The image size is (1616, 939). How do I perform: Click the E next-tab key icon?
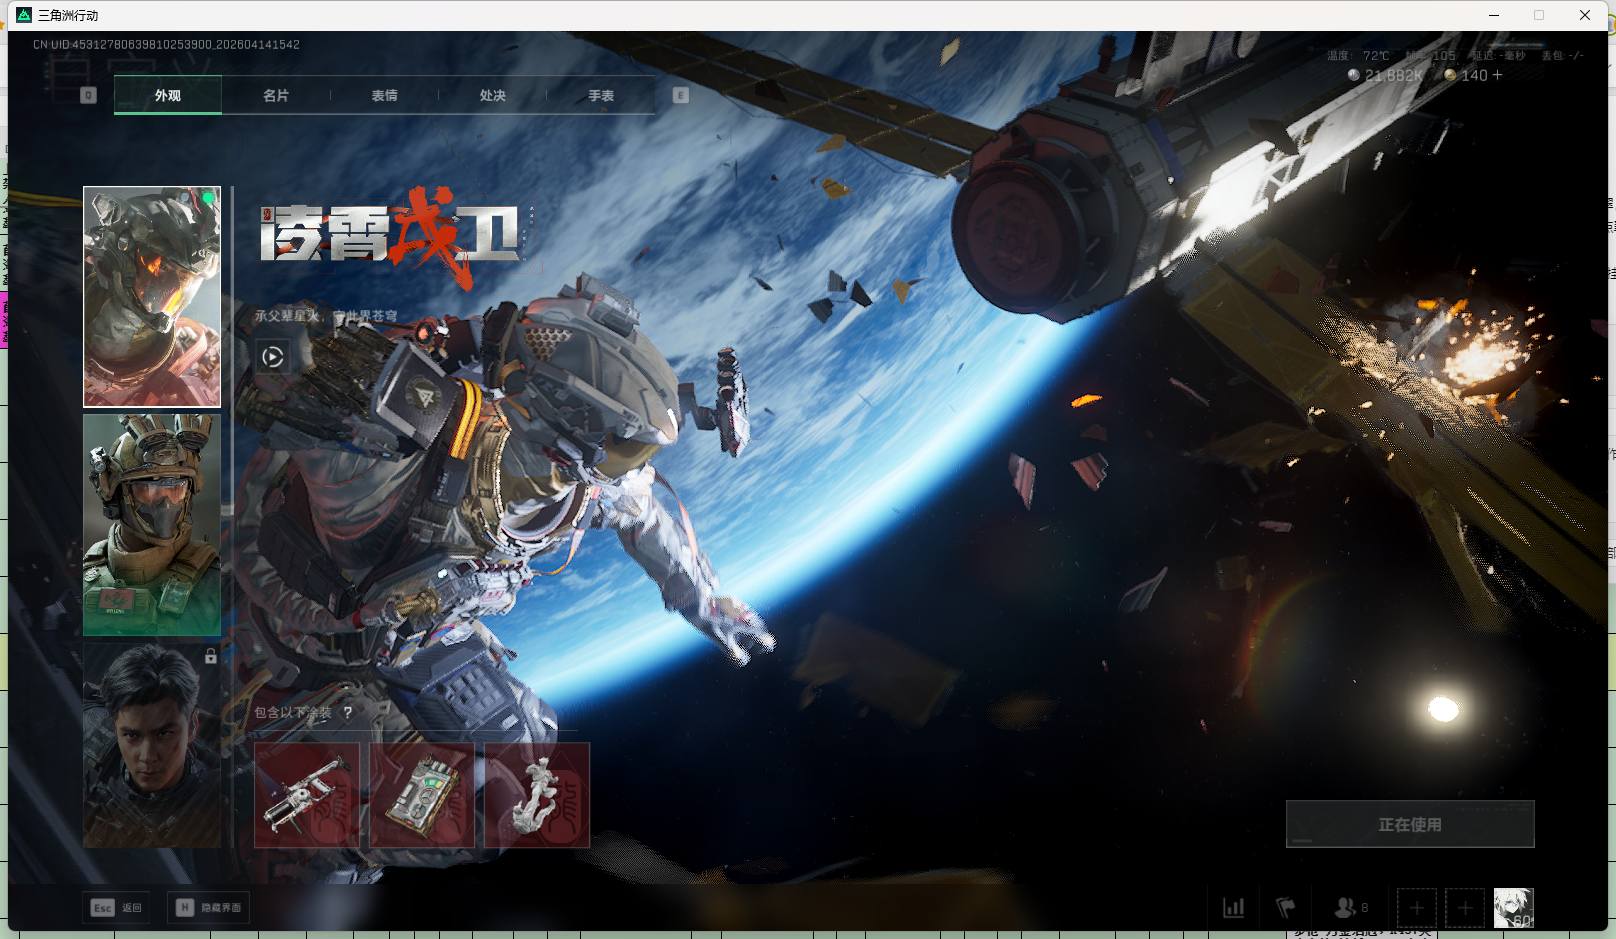681,95
